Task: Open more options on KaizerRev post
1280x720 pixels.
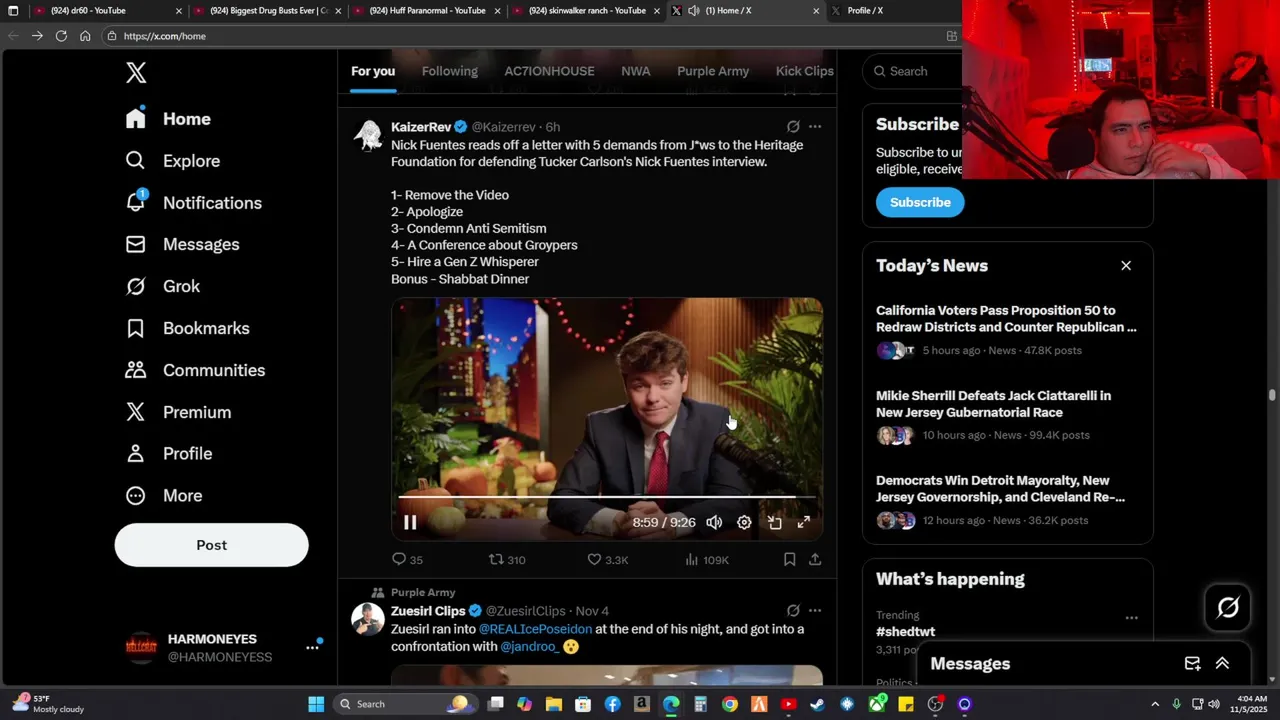Action: click(x=815, y=127)
